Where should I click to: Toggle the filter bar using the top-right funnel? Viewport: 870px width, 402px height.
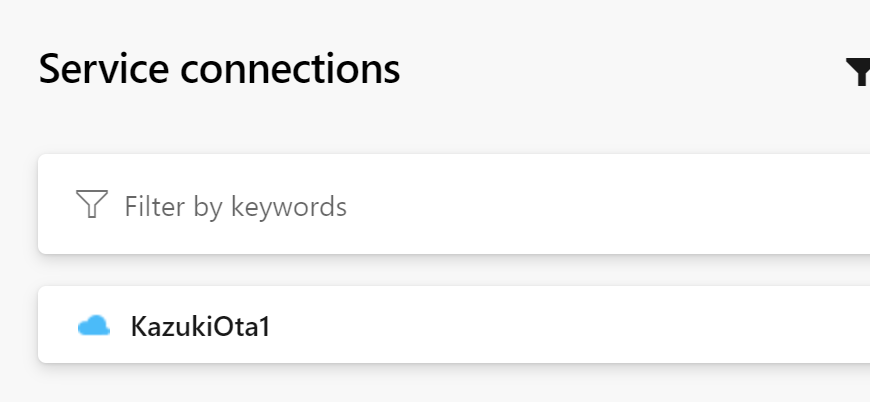point(858,72)
